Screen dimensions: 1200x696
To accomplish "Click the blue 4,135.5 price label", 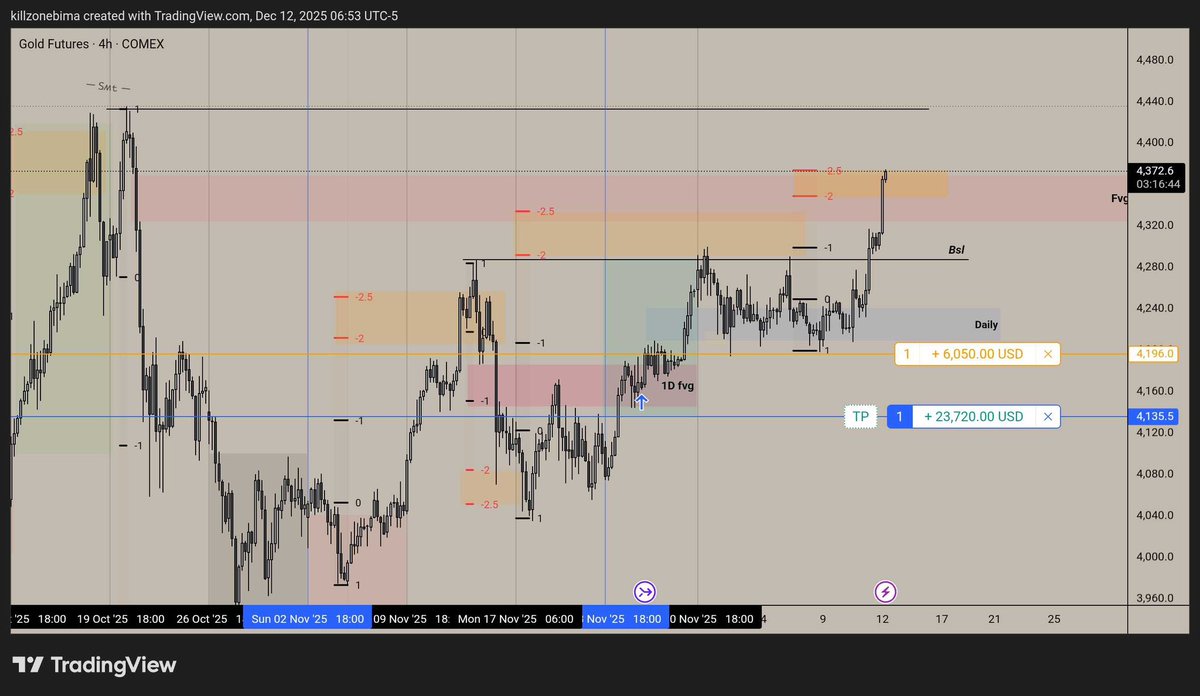I will click(x=1155, y=417).
